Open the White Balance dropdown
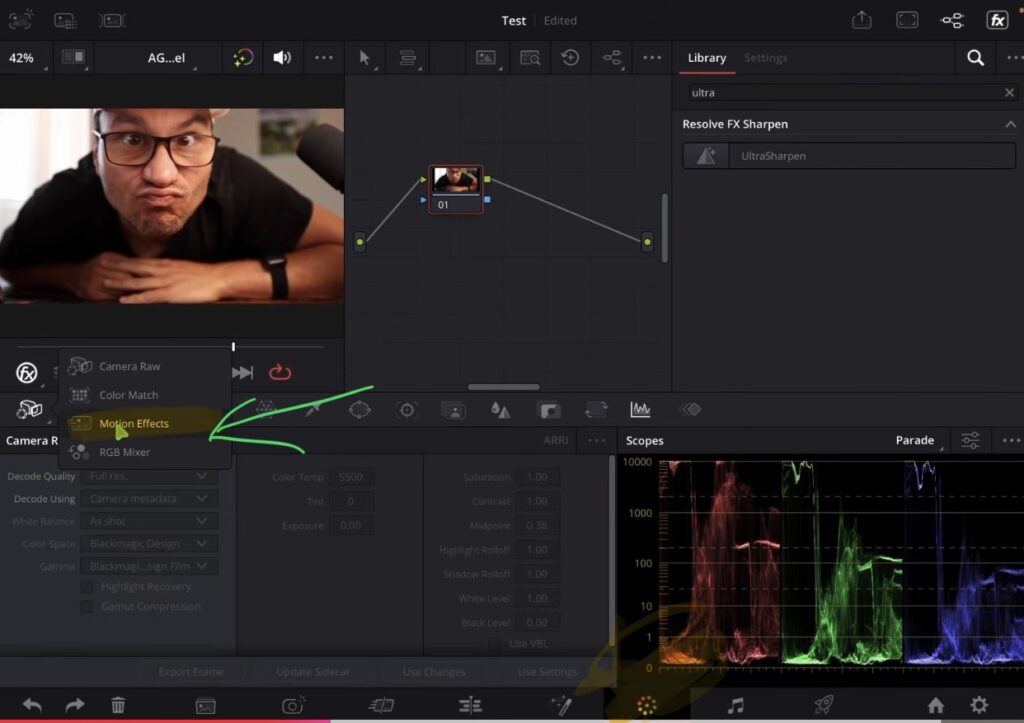The height and width of the screenshot is (723, 1024). (x=149, y=521)
